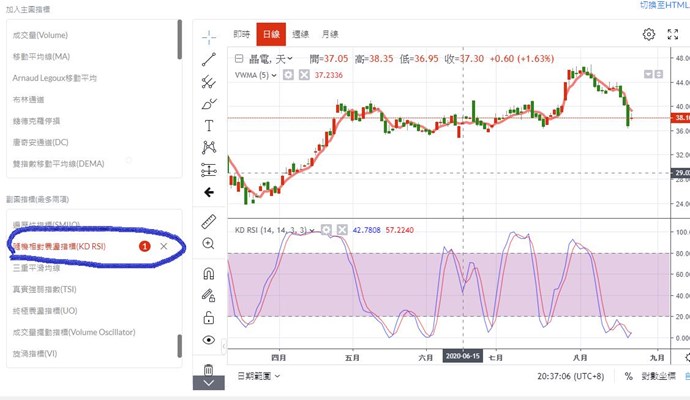The width and height of the screenshot is (690, 400).
Task: Select the crosshair cursor tool
Action: [x=209, y=36]
